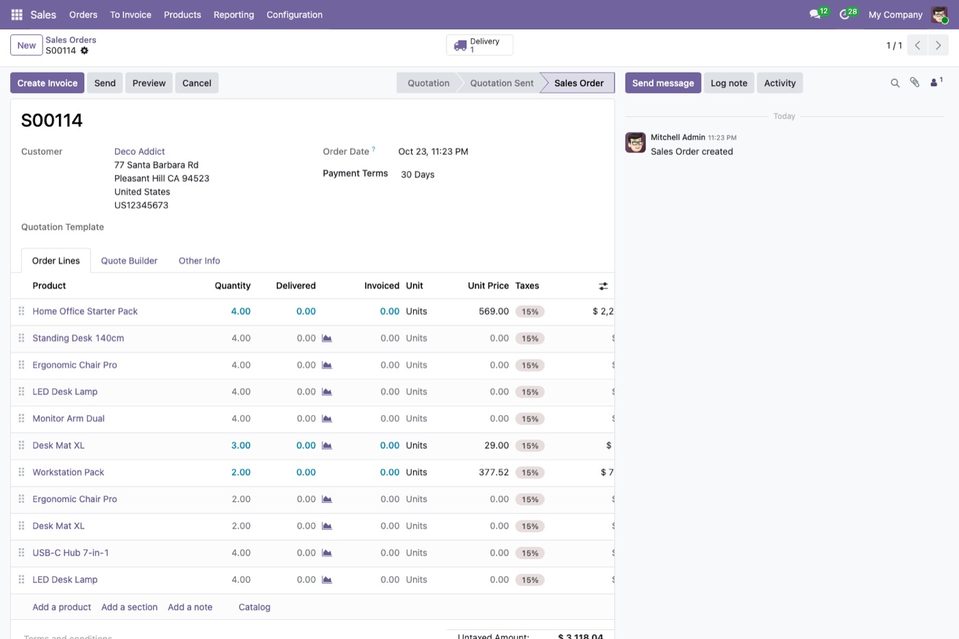The height and width of the screenshot is (639, 959).
Task: Open the Products menu
Action: (x=182, y=15)
